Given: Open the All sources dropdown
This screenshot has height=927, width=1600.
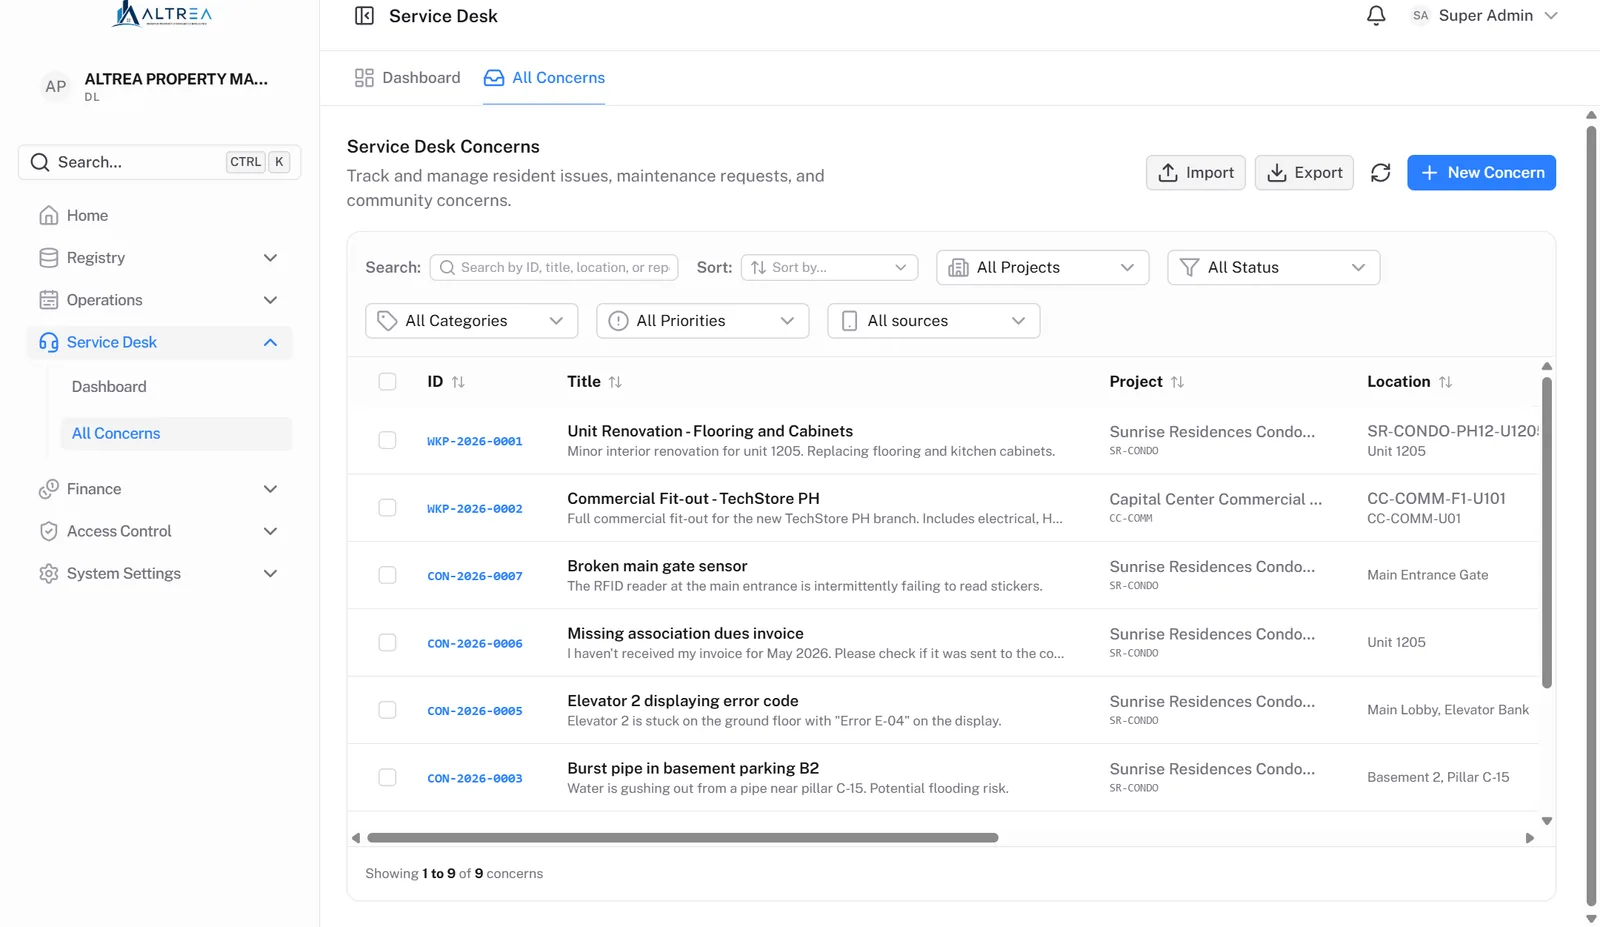Looking at the screenshot, I should point(933,321).
